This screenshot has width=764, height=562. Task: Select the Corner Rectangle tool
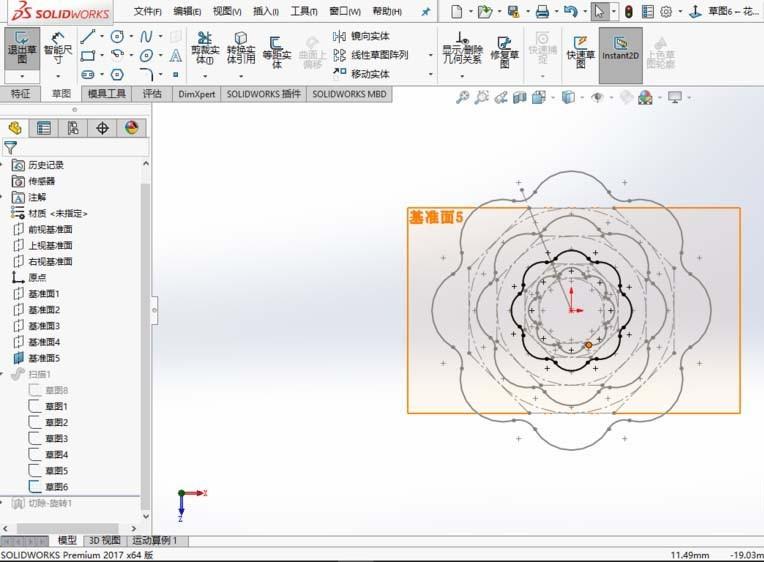pyautogui.click(x=88, y=56)
